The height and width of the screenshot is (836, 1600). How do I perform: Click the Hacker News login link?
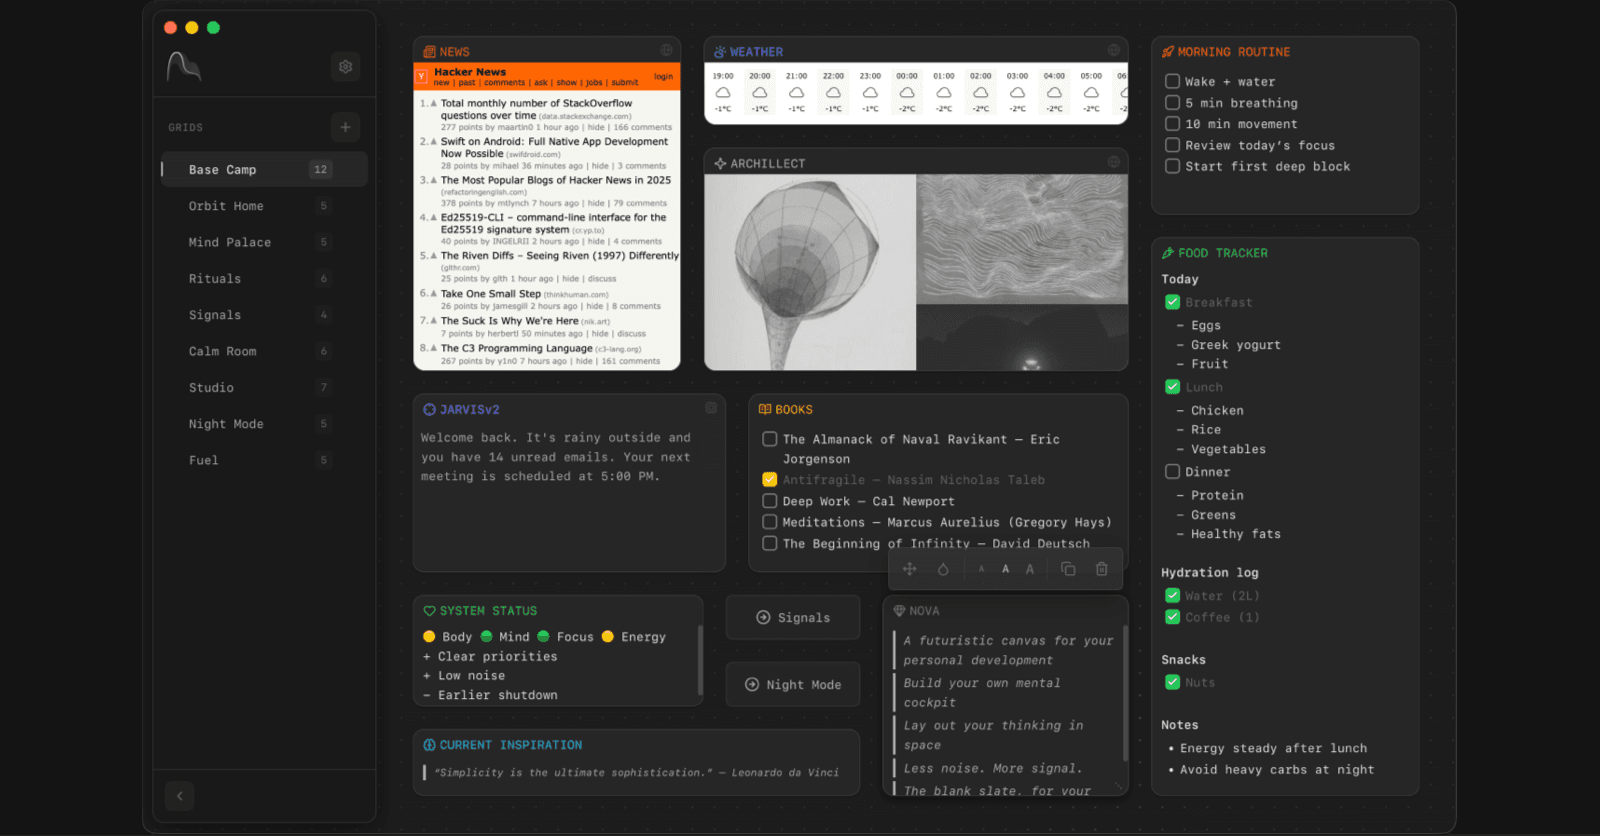coord(664,76)
